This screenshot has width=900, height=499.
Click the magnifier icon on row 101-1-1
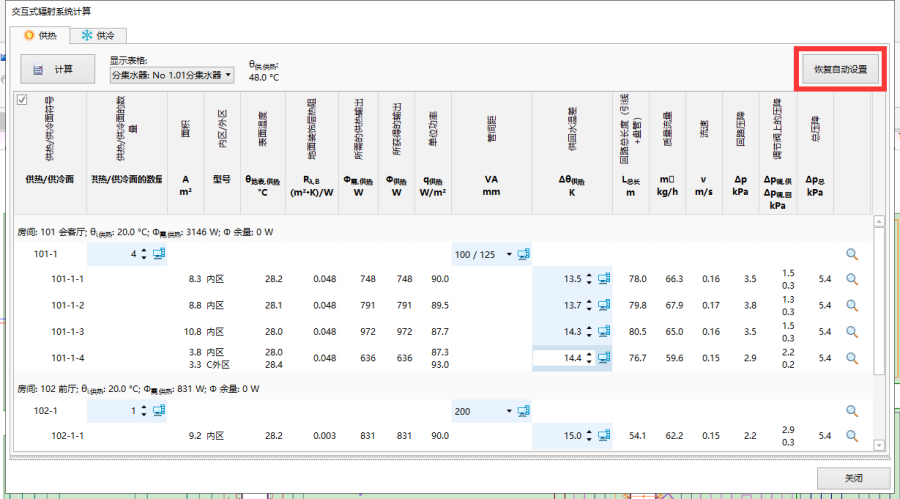click(852, 279)
